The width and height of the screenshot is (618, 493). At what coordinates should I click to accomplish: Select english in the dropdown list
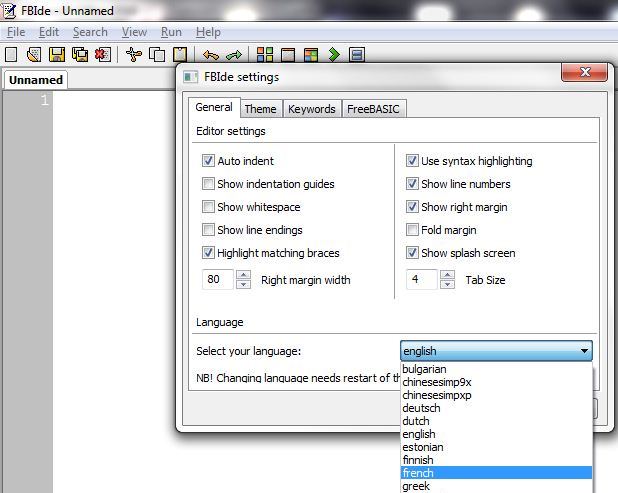coord(496,434)
